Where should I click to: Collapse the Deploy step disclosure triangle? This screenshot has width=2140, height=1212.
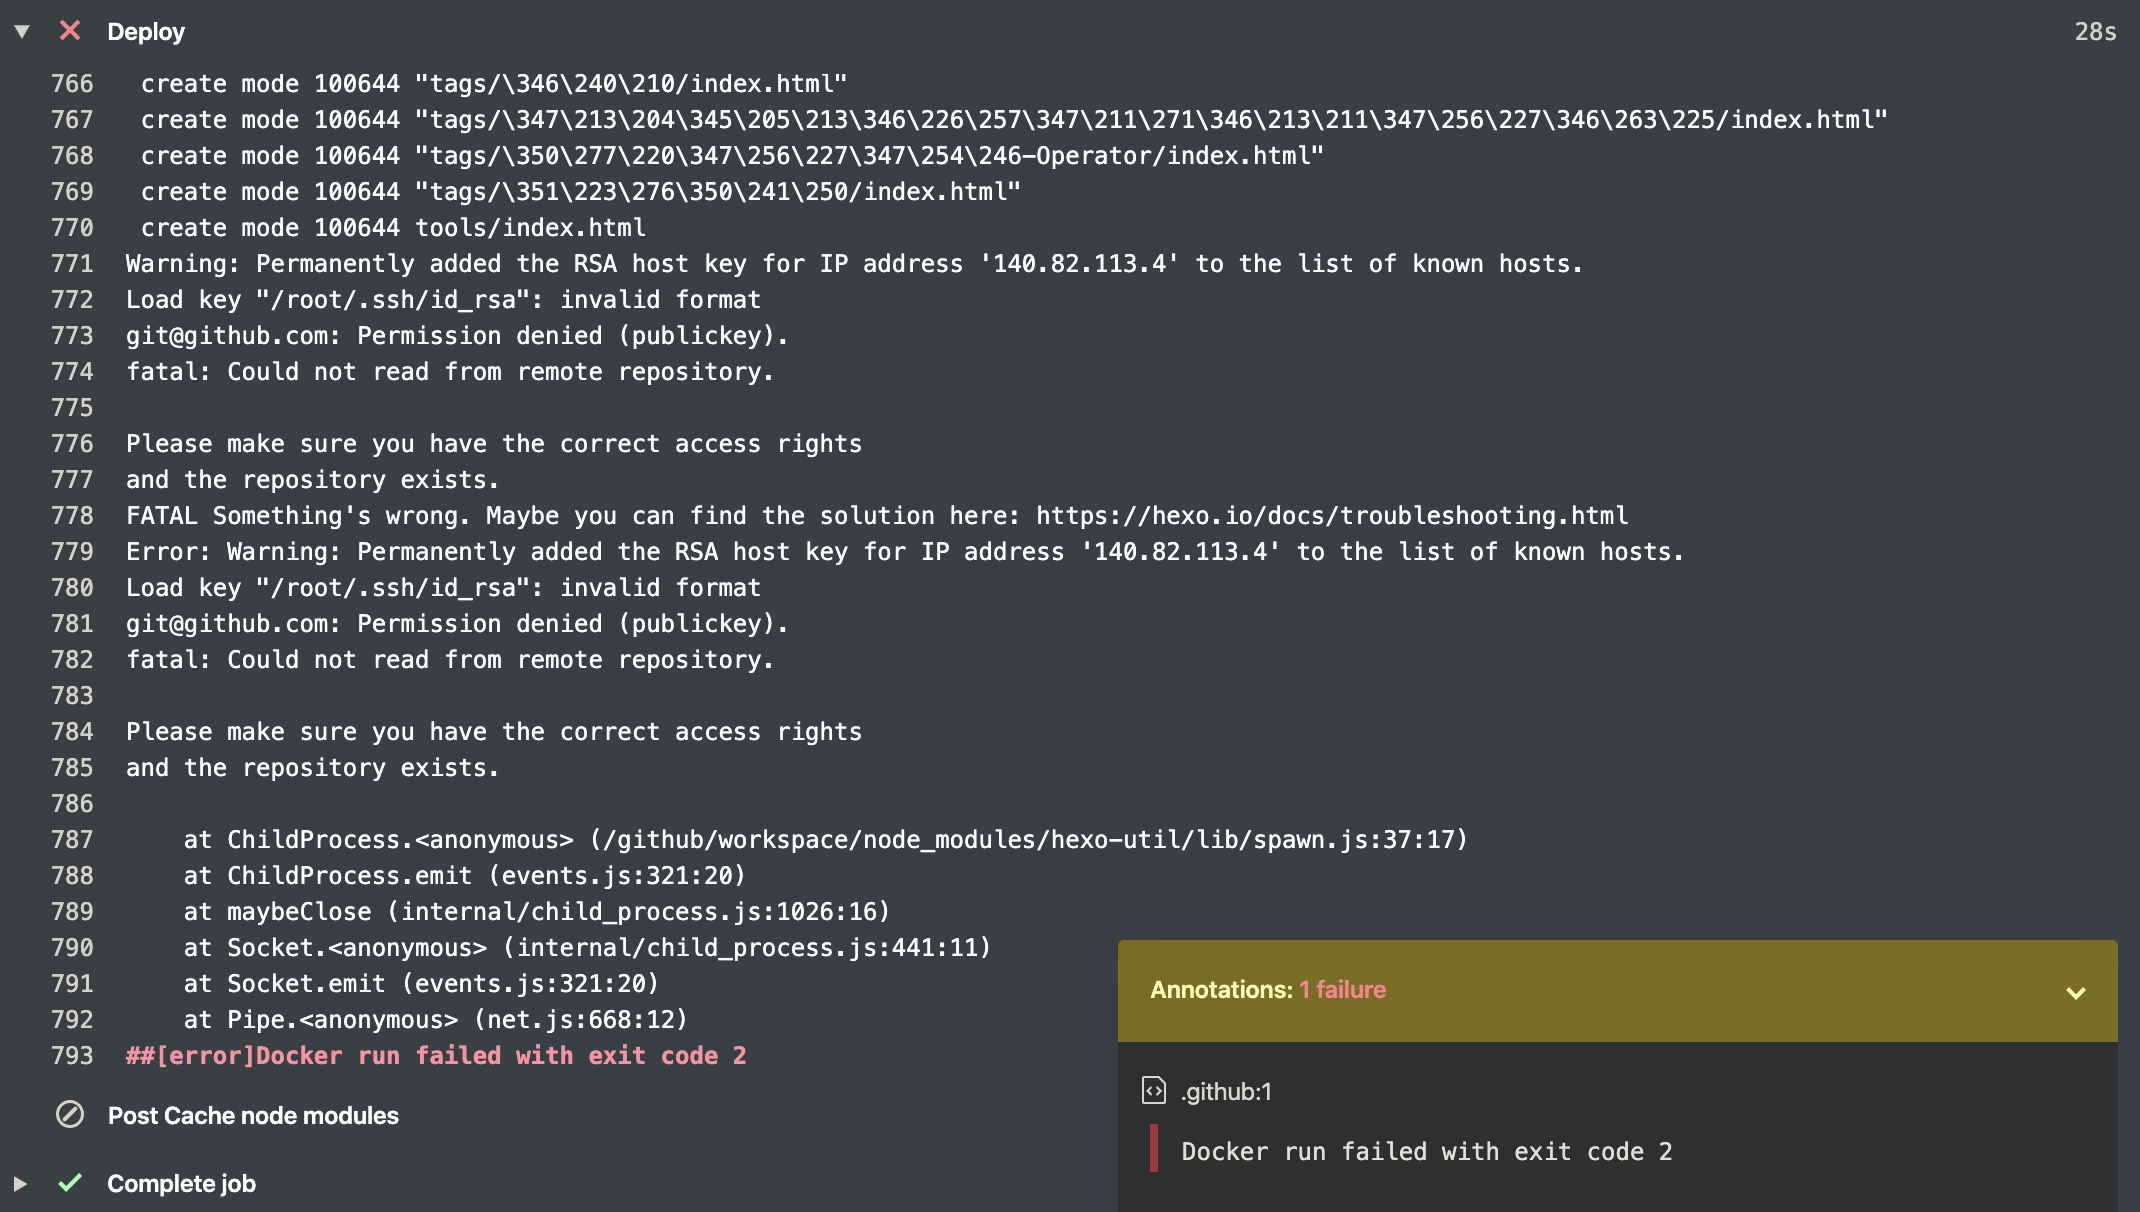(x=21, y=32)
